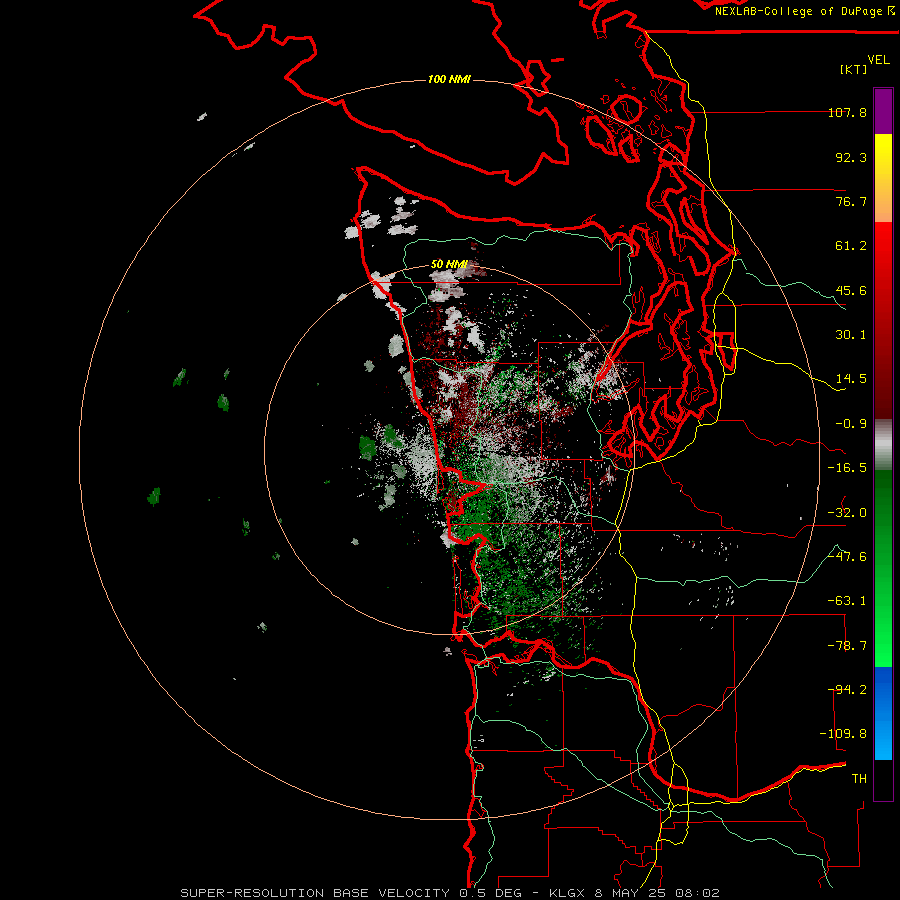
Task: Click the -94.2 scale value
Action: point(847,690)
